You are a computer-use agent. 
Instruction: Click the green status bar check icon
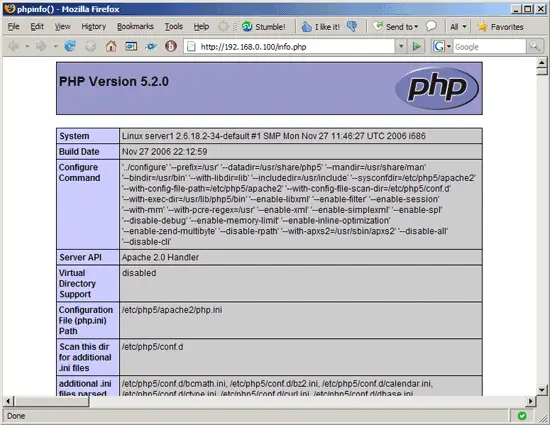pos(522,416)
